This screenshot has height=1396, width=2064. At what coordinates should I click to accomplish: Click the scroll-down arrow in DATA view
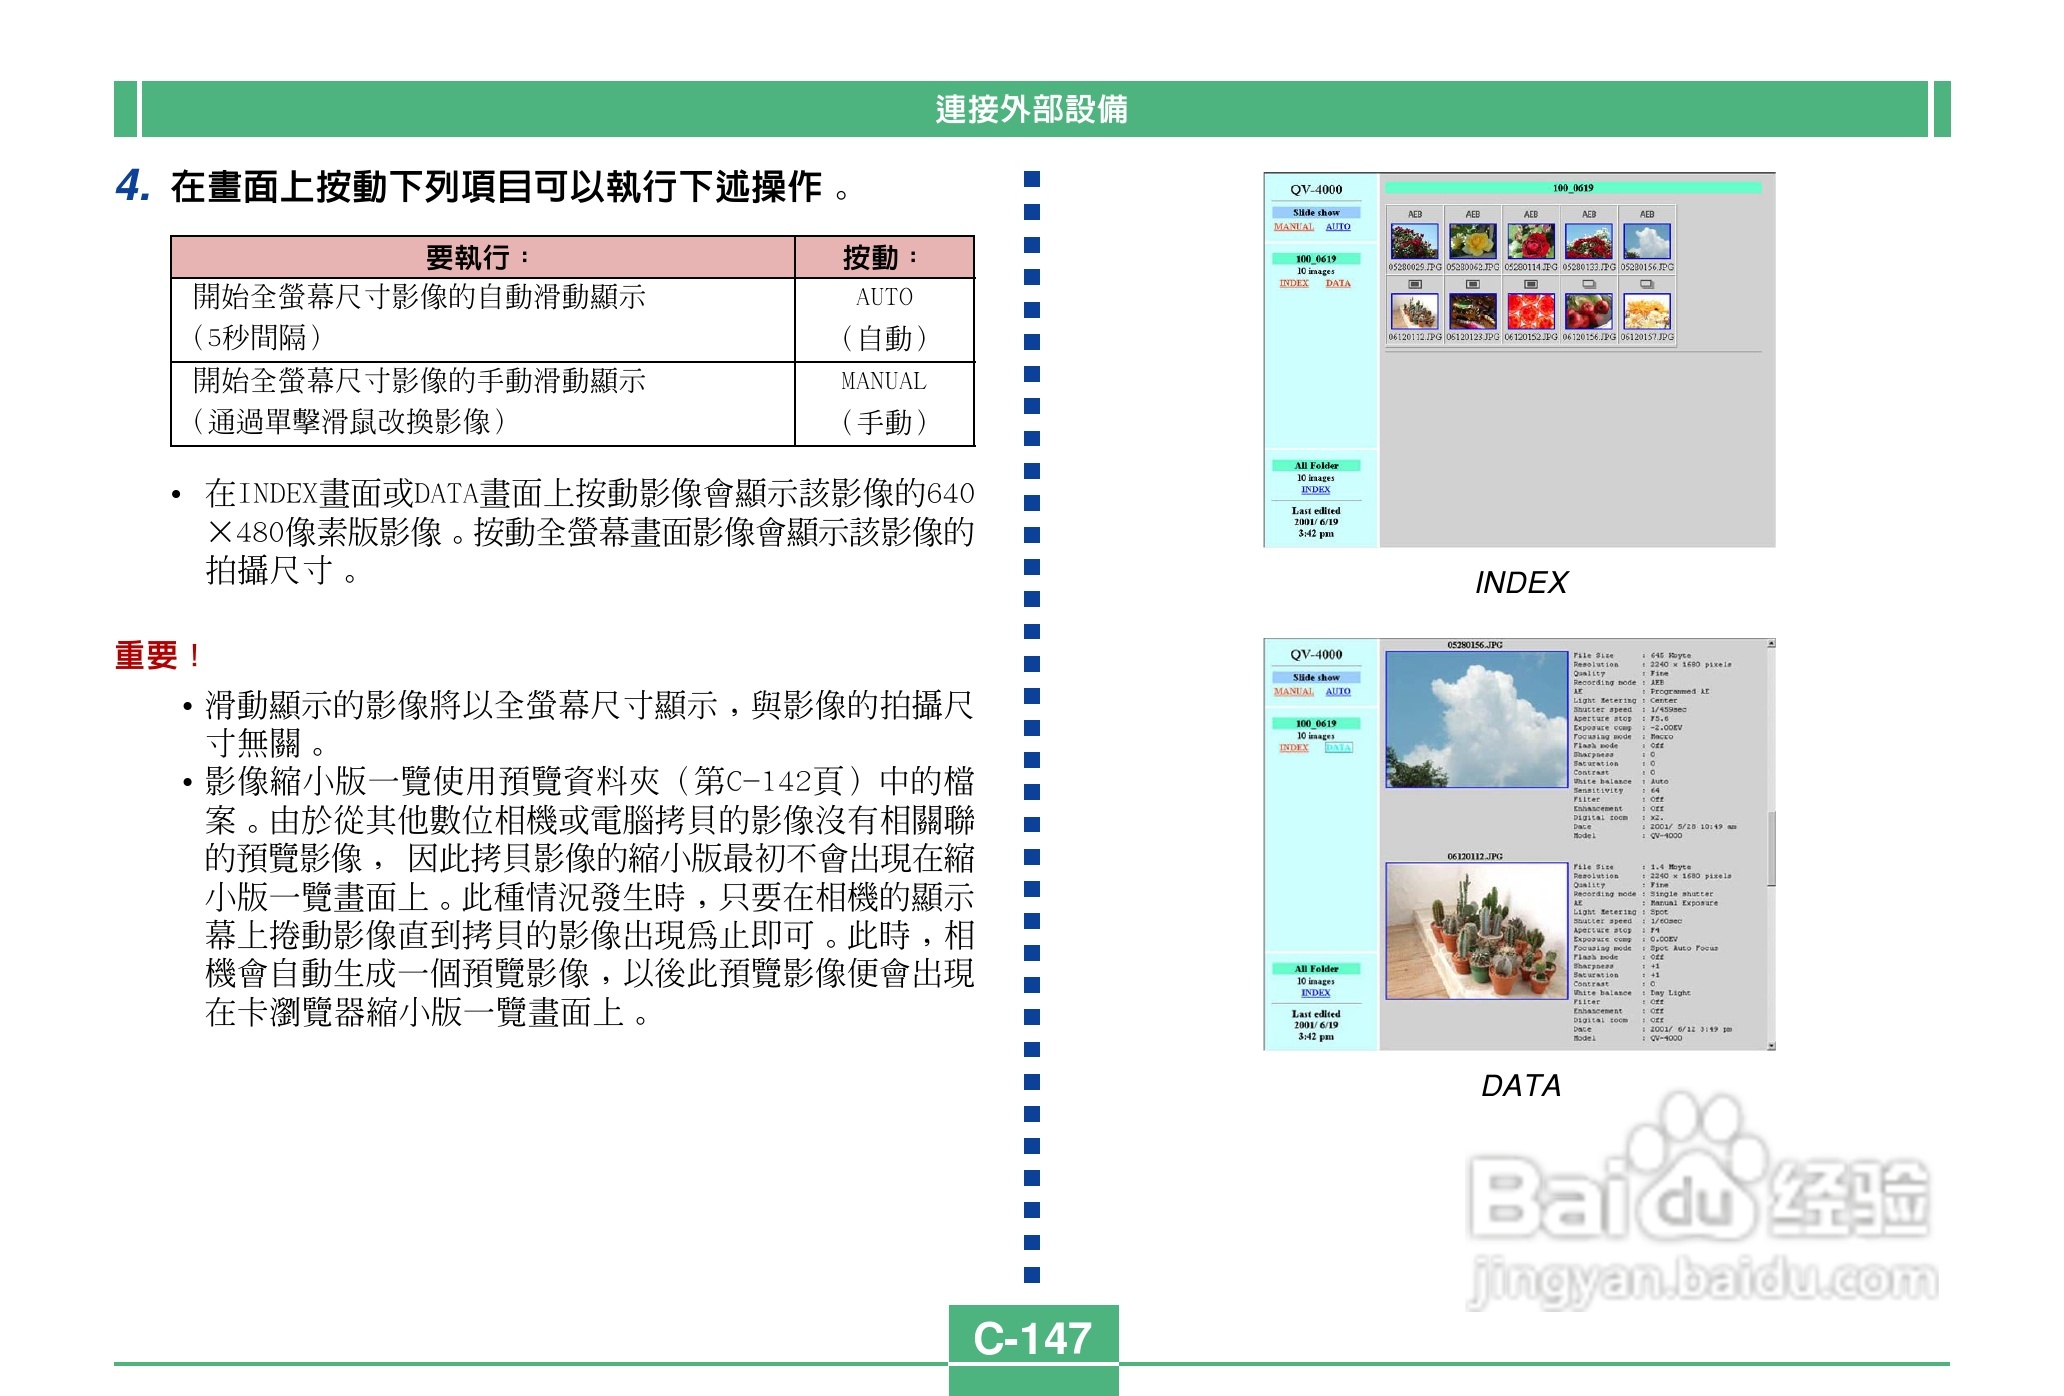[1770, 1046]
